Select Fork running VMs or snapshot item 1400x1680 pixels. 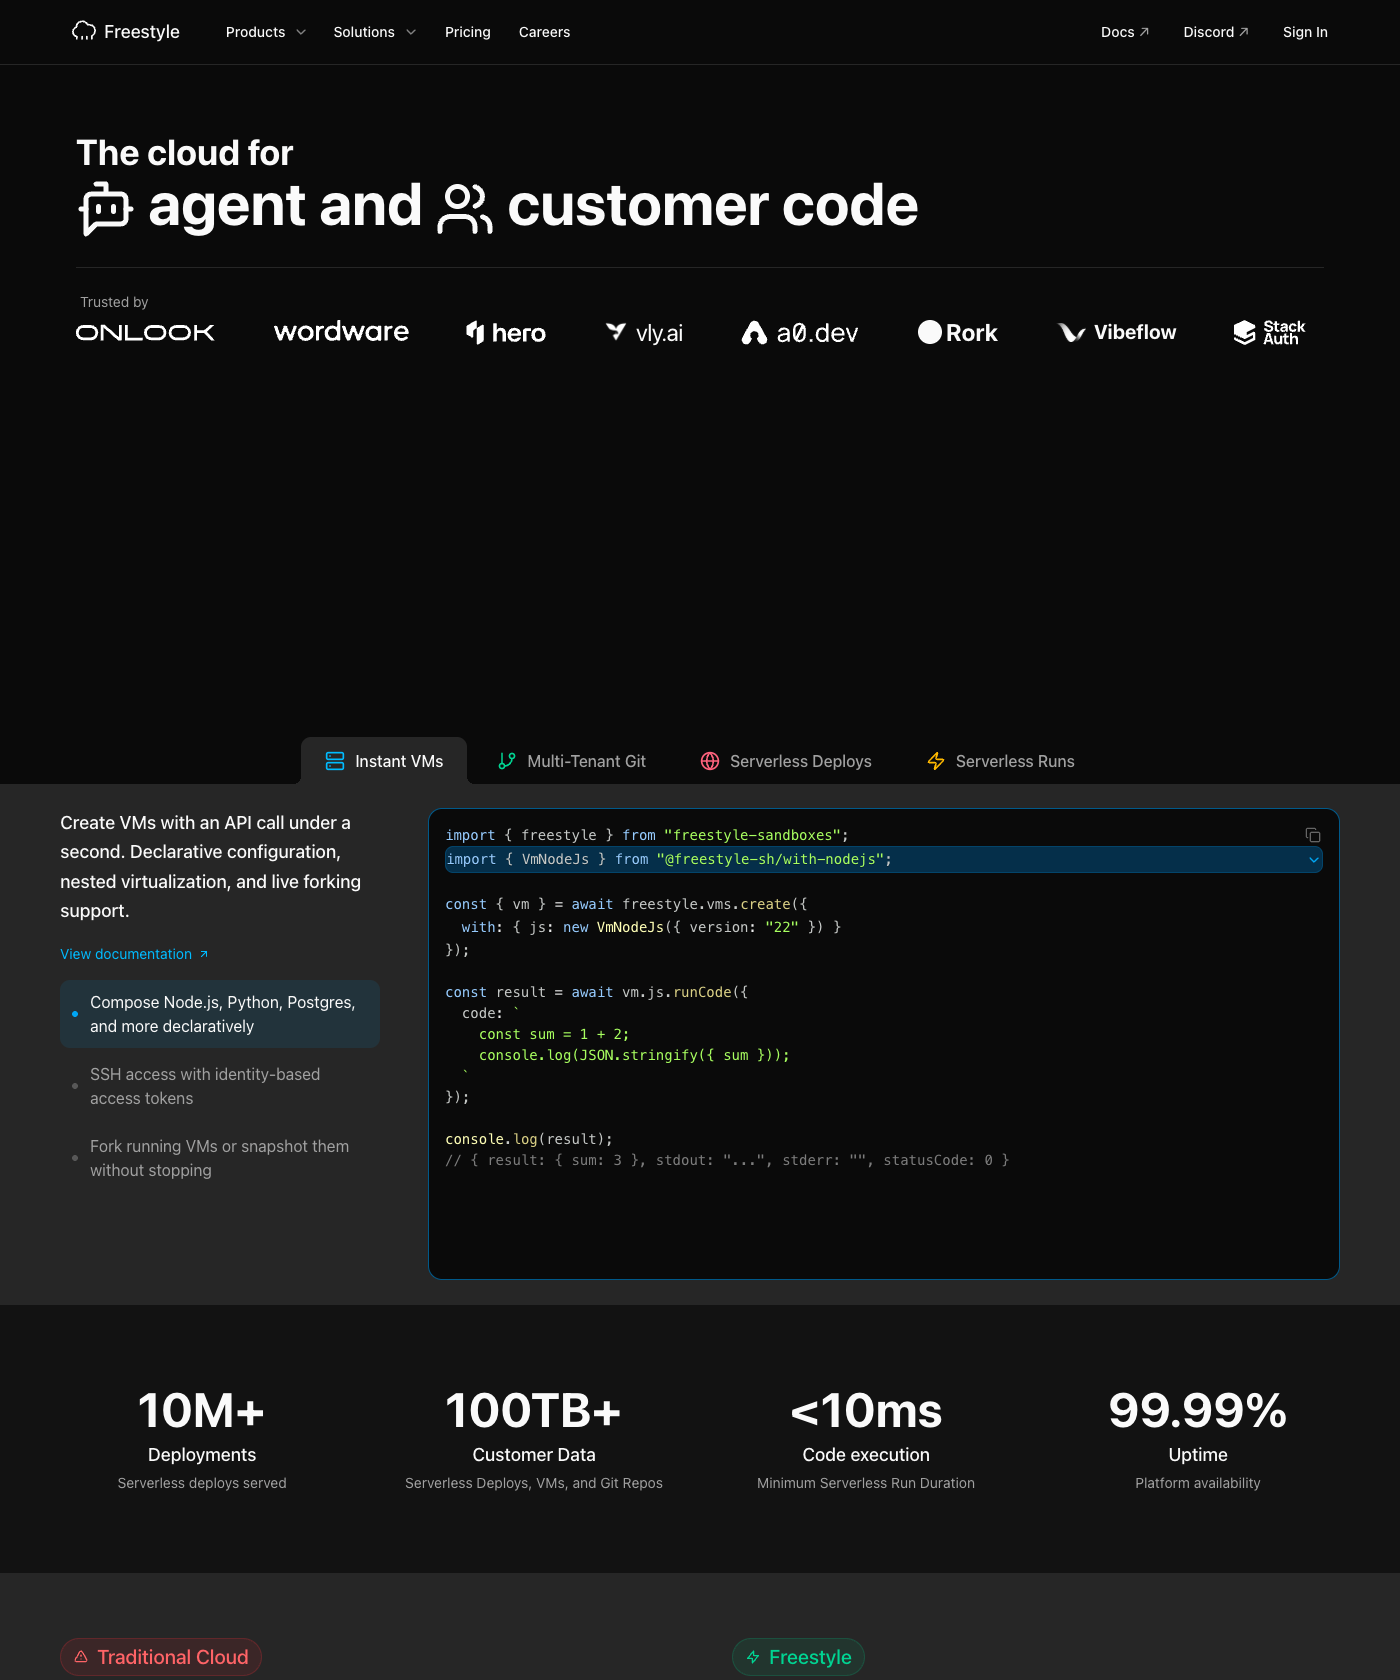pyautogui.click(x=220, y=1158)
